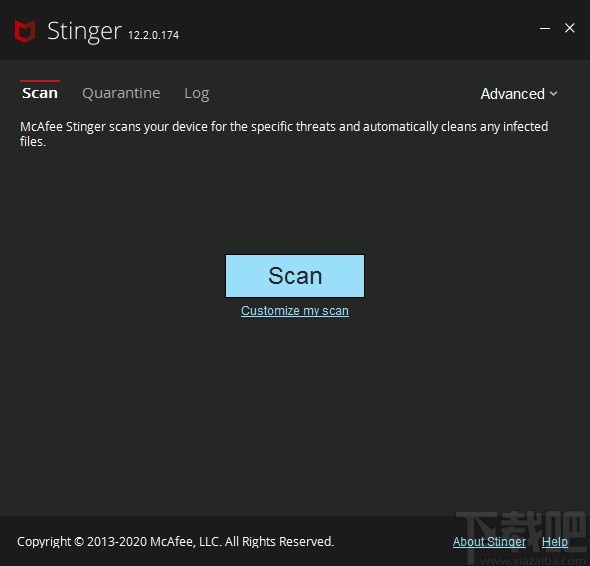Click the McAfee copyright notice text
Viewport: 590px width, 566px height.
[x=175, y=542]
